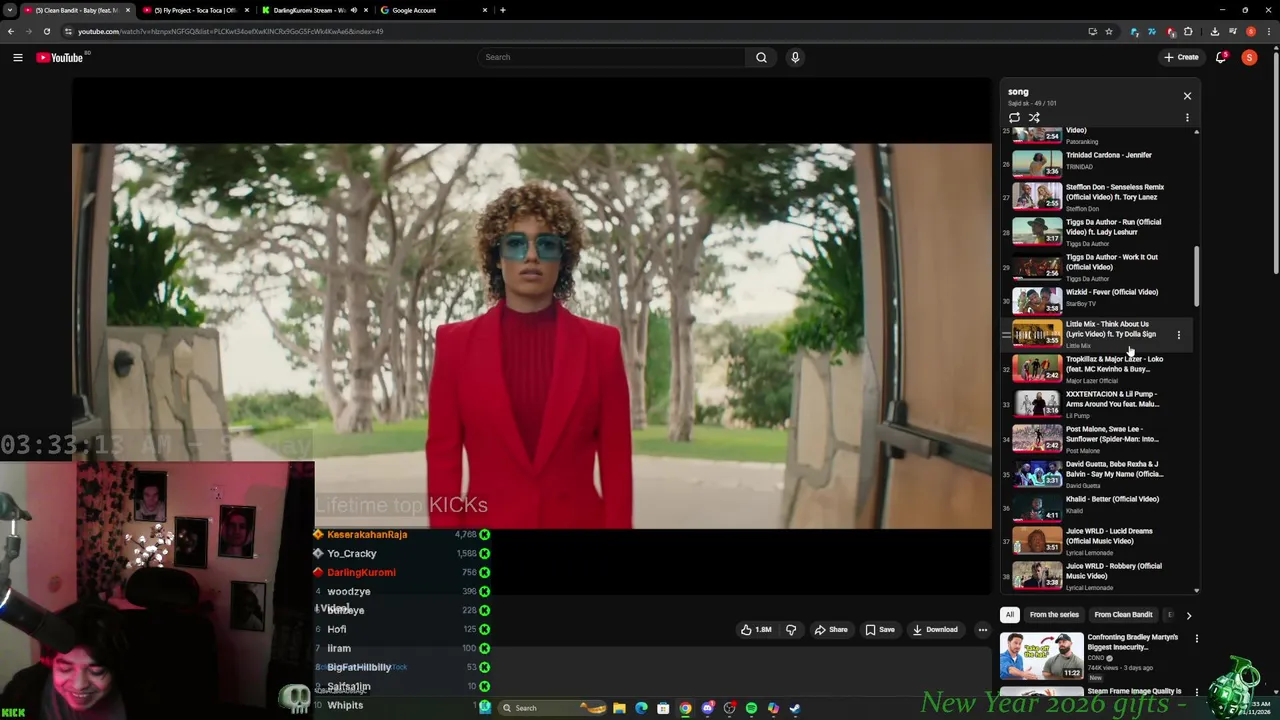Open options for Steam Frame Image Quality video
The height and width of the screenshot is (720, 1280).
click(x=1196, y=692)
